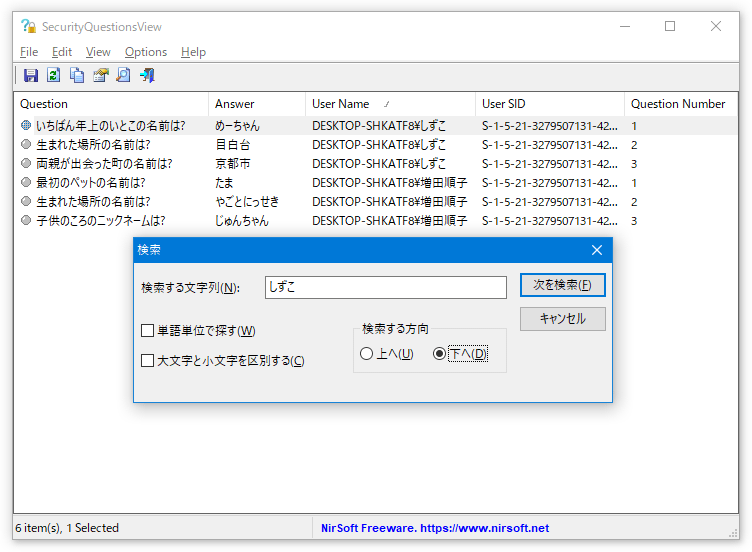Open the View menu
The image size is (752, 552).
[x=98, y=52]
